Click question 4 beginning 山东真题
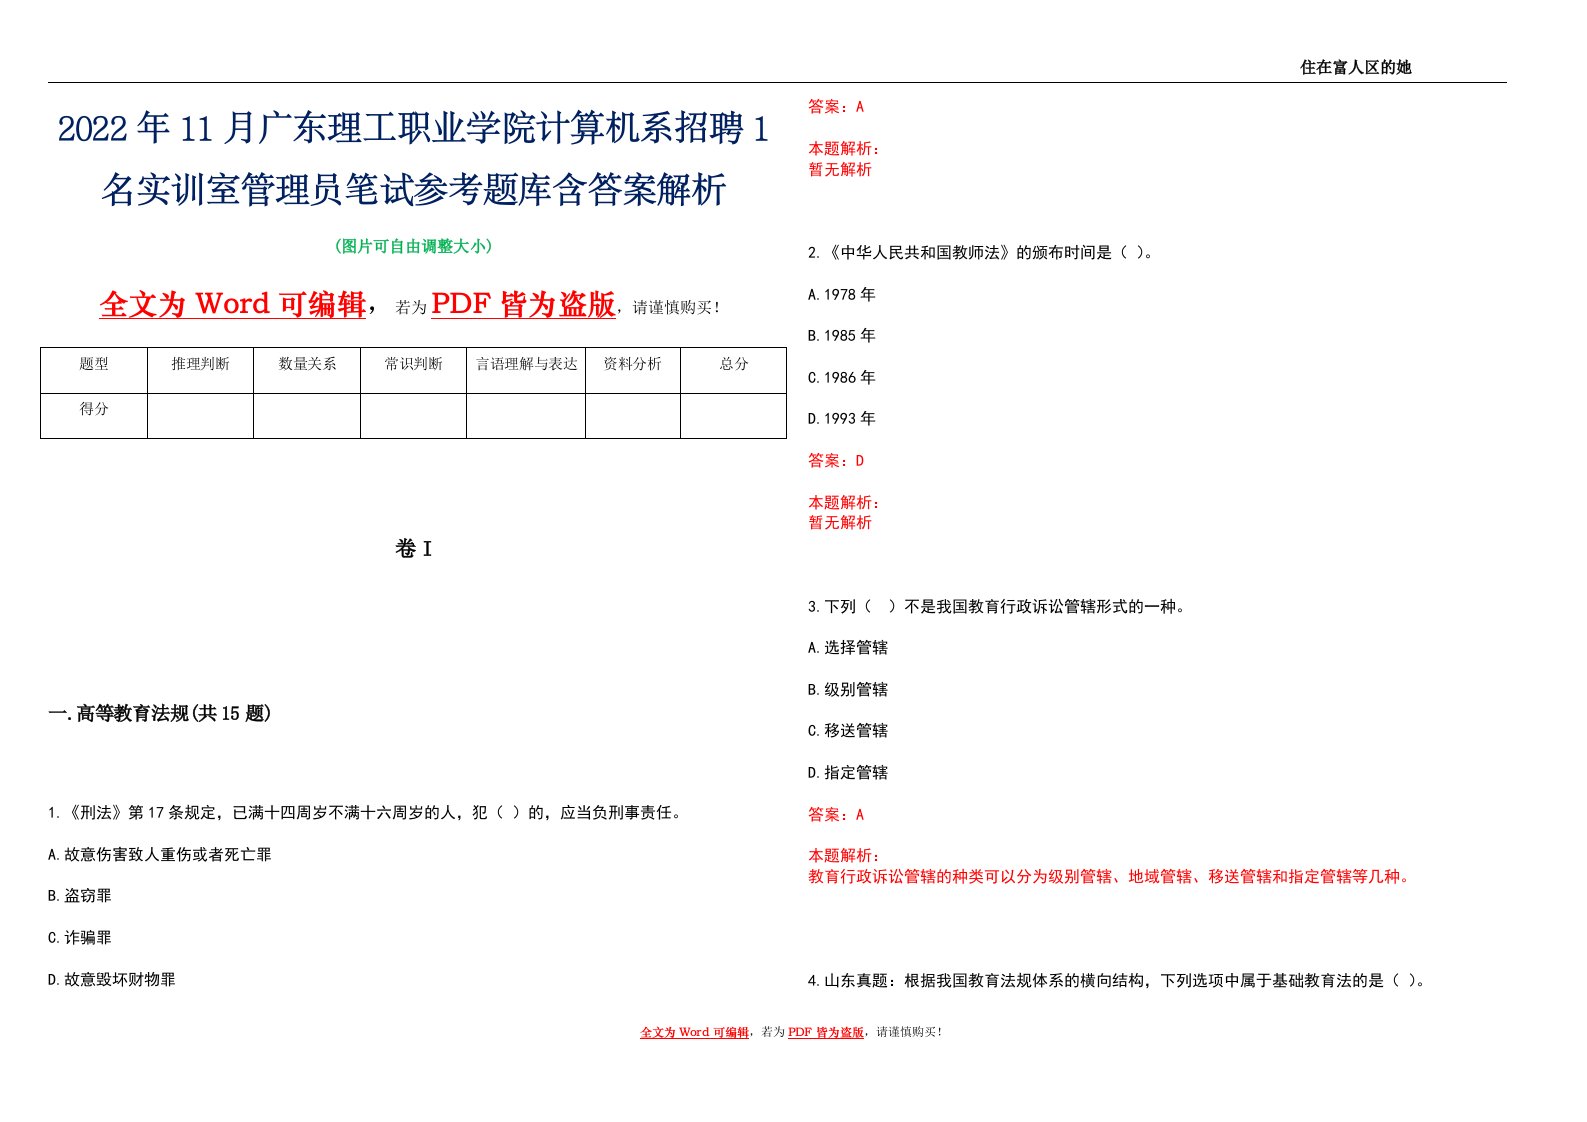This screenshot has width=1587, height=1122. (1117, 981)
